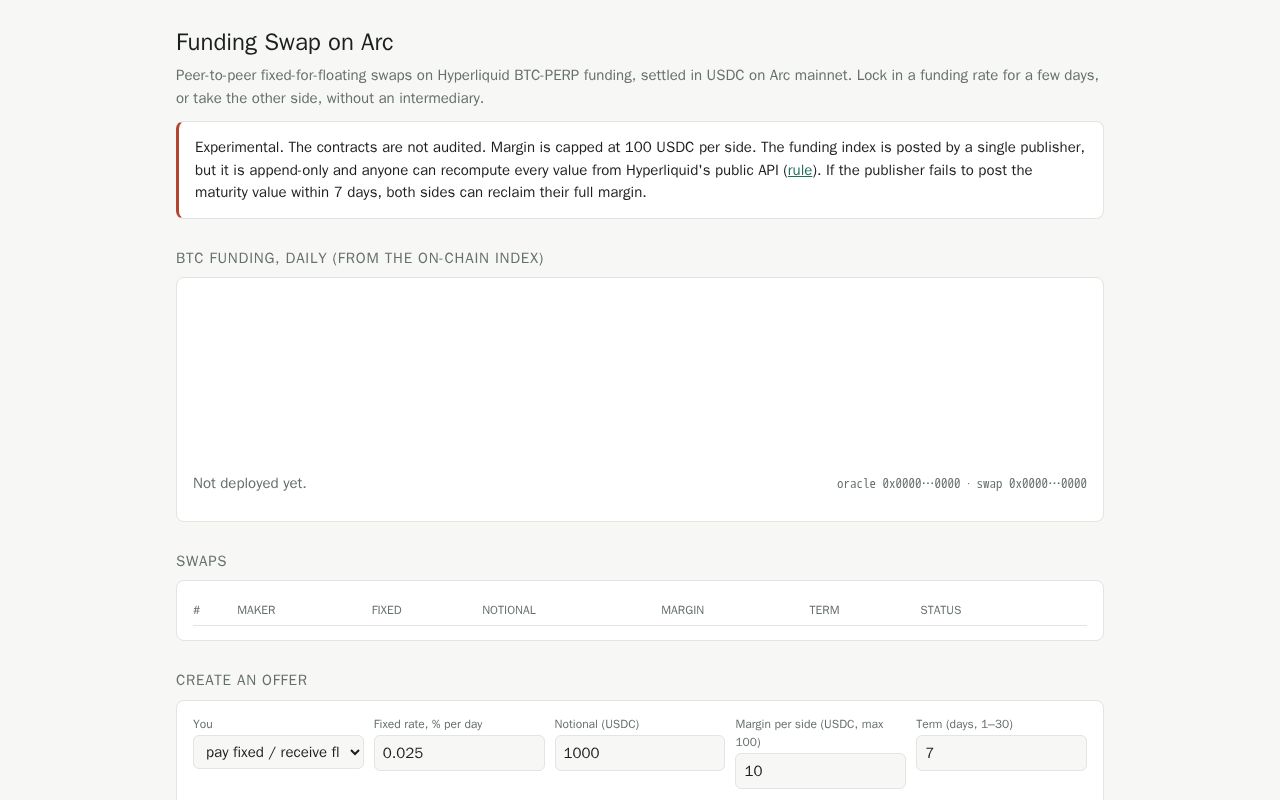The image size is (1280, 800).
Task: Select the 'Fixed rate, % per day' label
Action: coord(428,724)
